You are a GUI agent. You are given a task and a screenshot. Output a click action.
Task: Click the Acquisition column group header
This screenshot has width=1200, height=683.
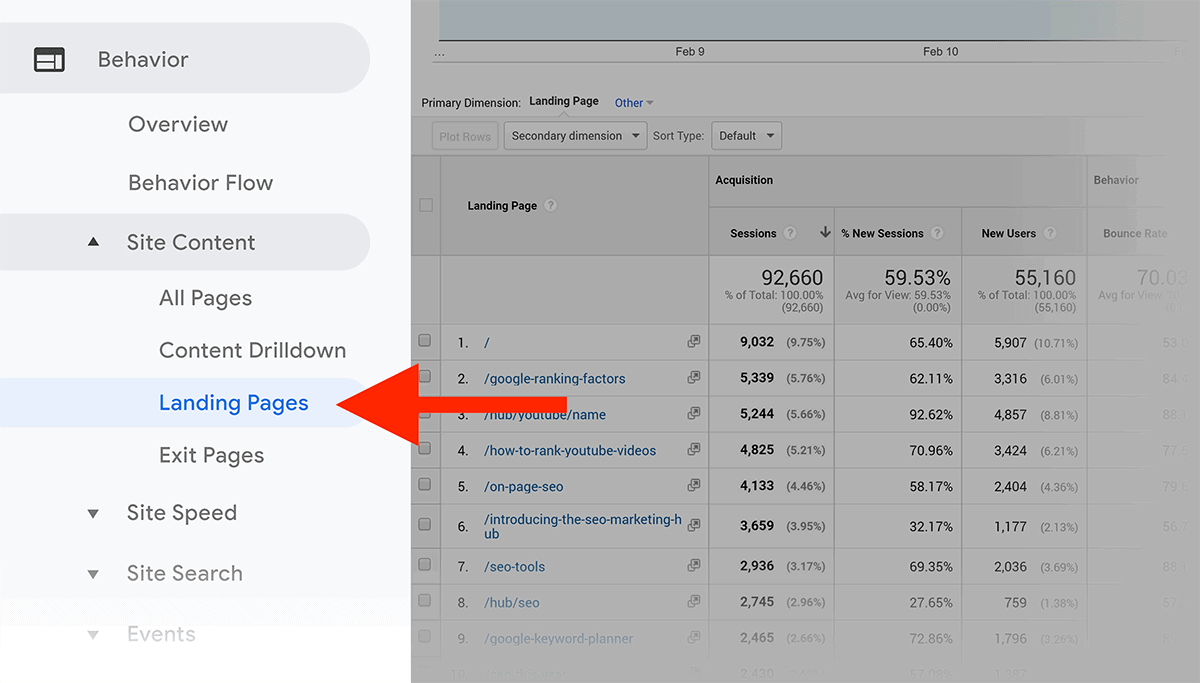(744, 181)
